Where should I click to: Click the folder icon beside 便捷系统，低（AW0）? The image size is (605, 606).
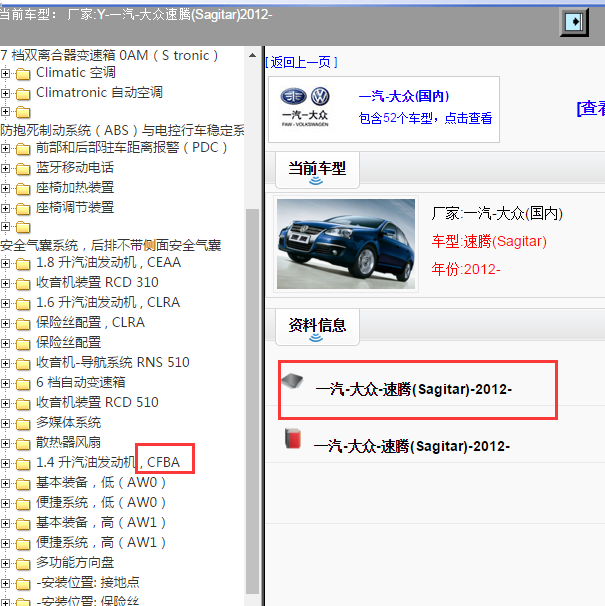[x=23, y=504]
